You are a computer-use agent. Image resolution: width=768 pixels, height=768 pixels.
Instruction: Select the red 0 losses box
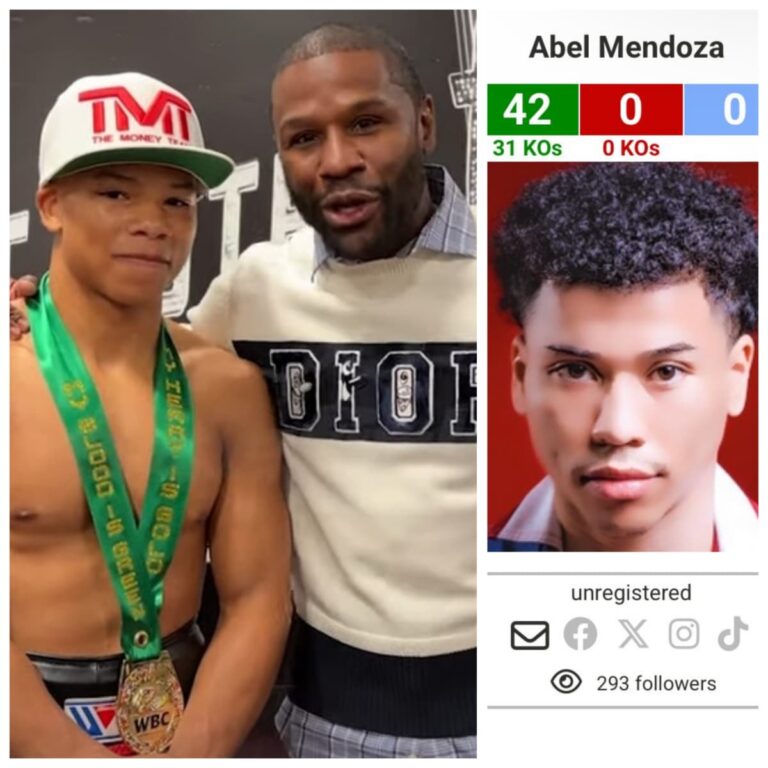pyautogui.click(x=631, y=109)
